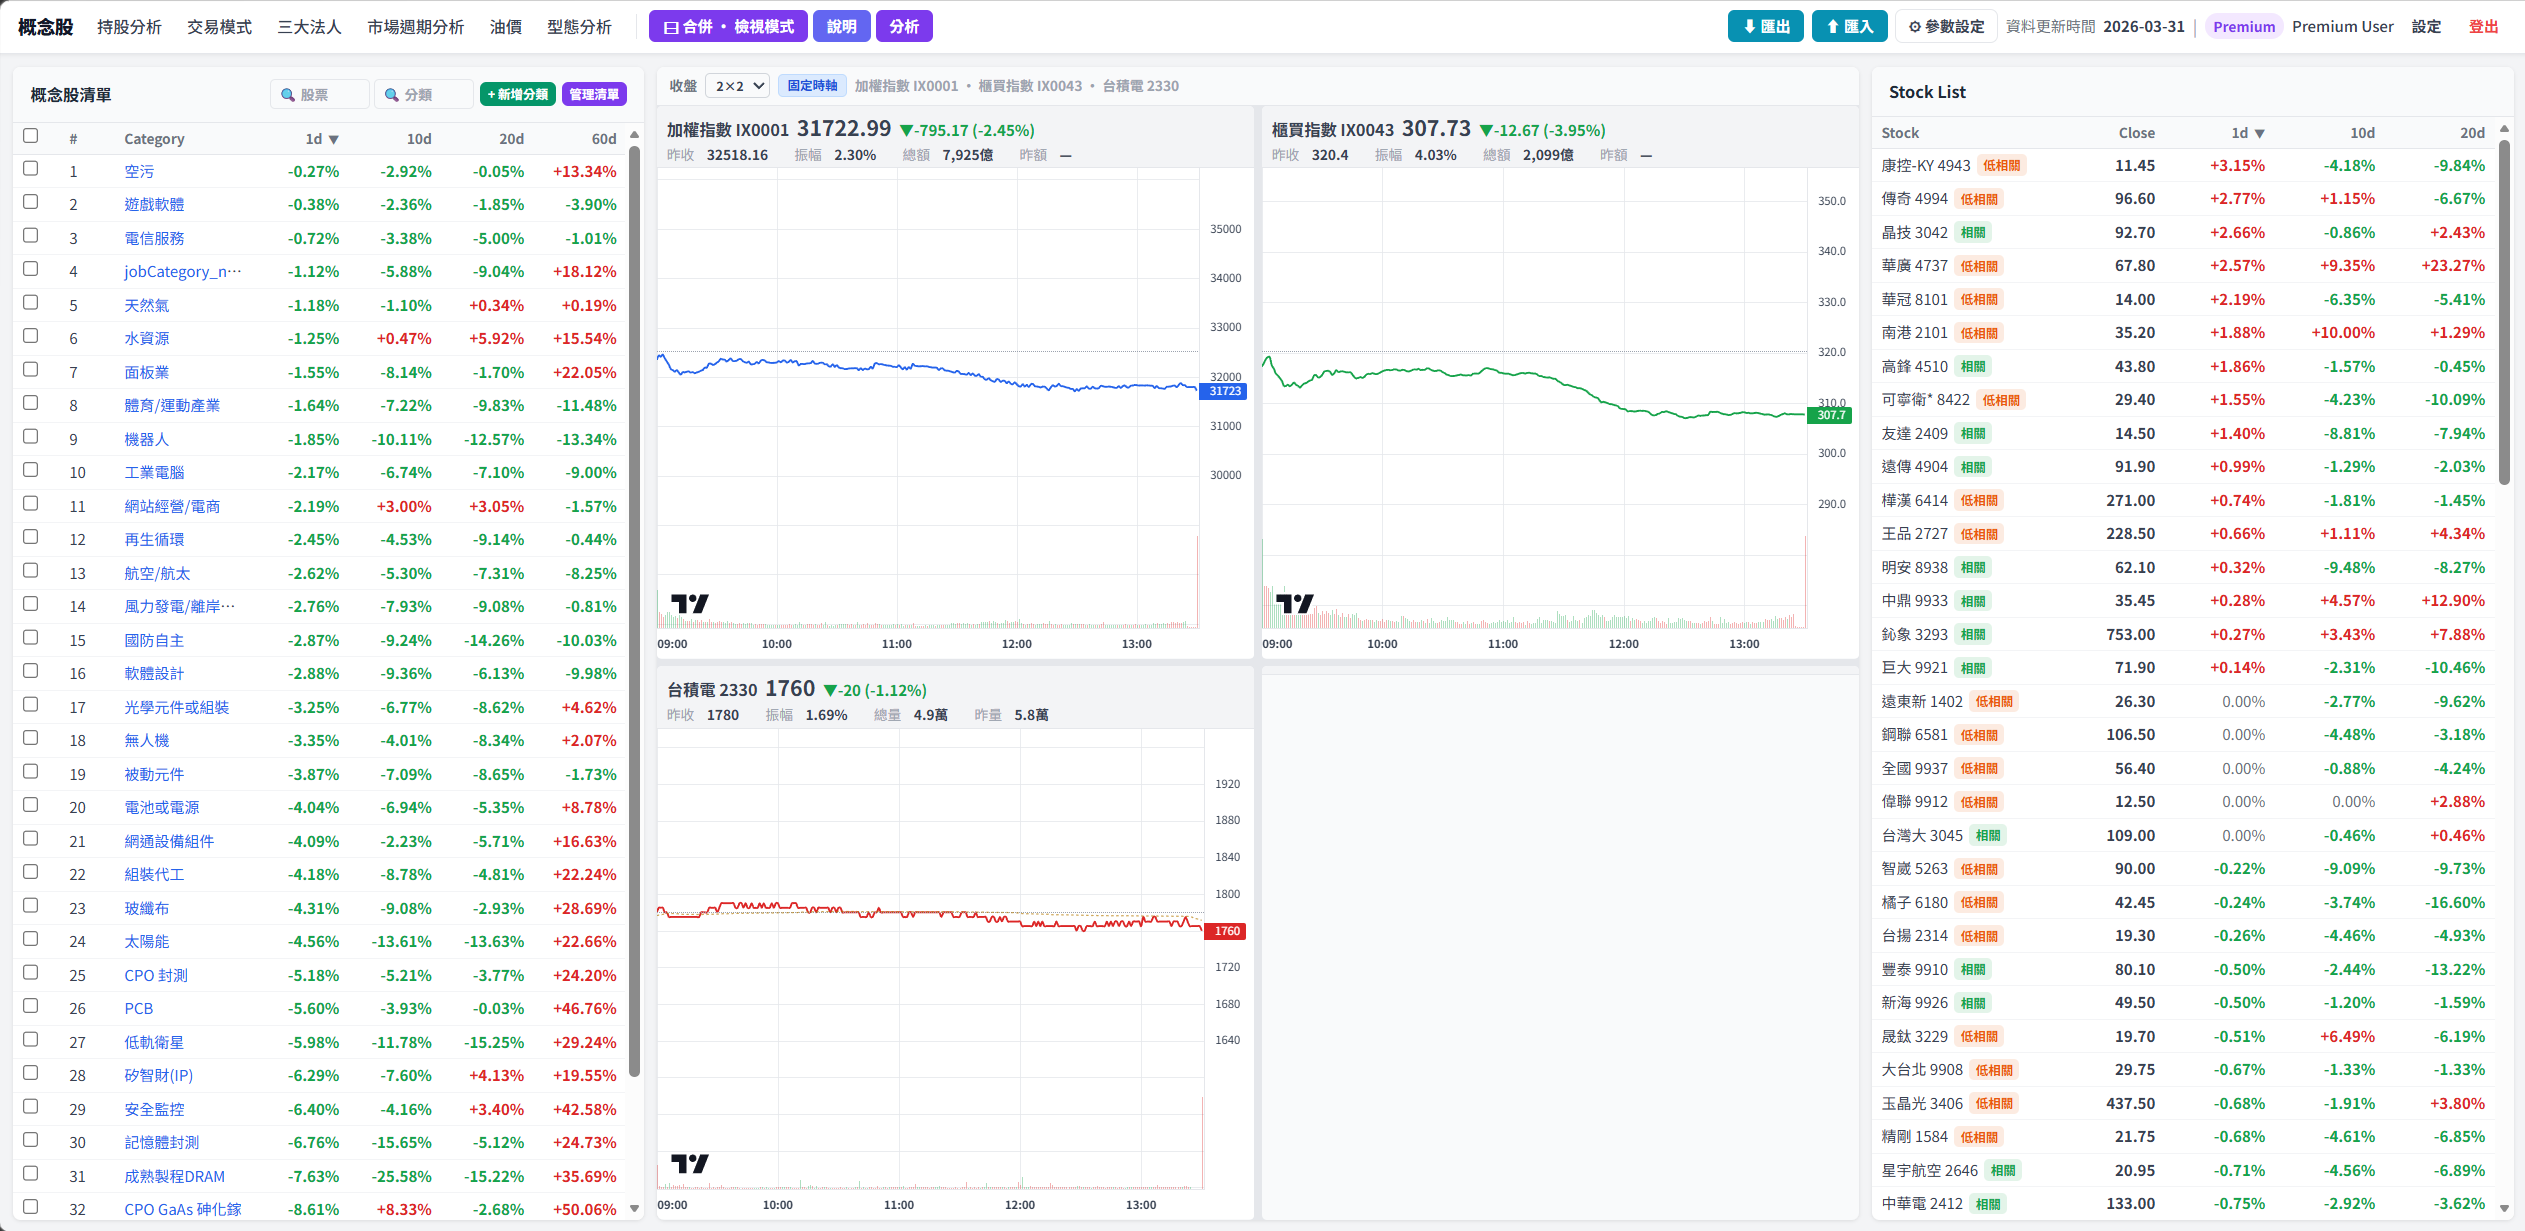Open the 三大法人 menu item
2525x1231 pixels.
click(309, 27)
